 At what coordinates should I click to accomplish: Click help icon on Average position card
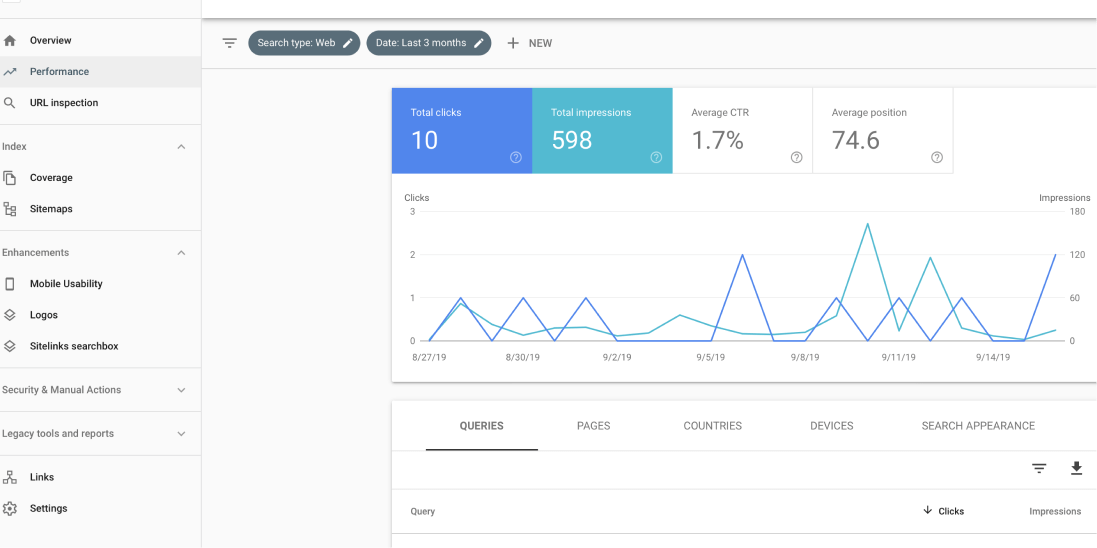coord(937,157)
